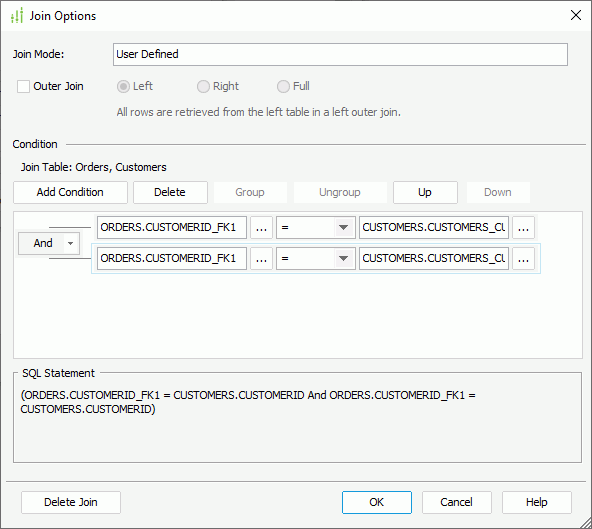Click the Add Condition button
Image resolution: width=592 pixels, height=529 pixels.
tap(70, 192)
